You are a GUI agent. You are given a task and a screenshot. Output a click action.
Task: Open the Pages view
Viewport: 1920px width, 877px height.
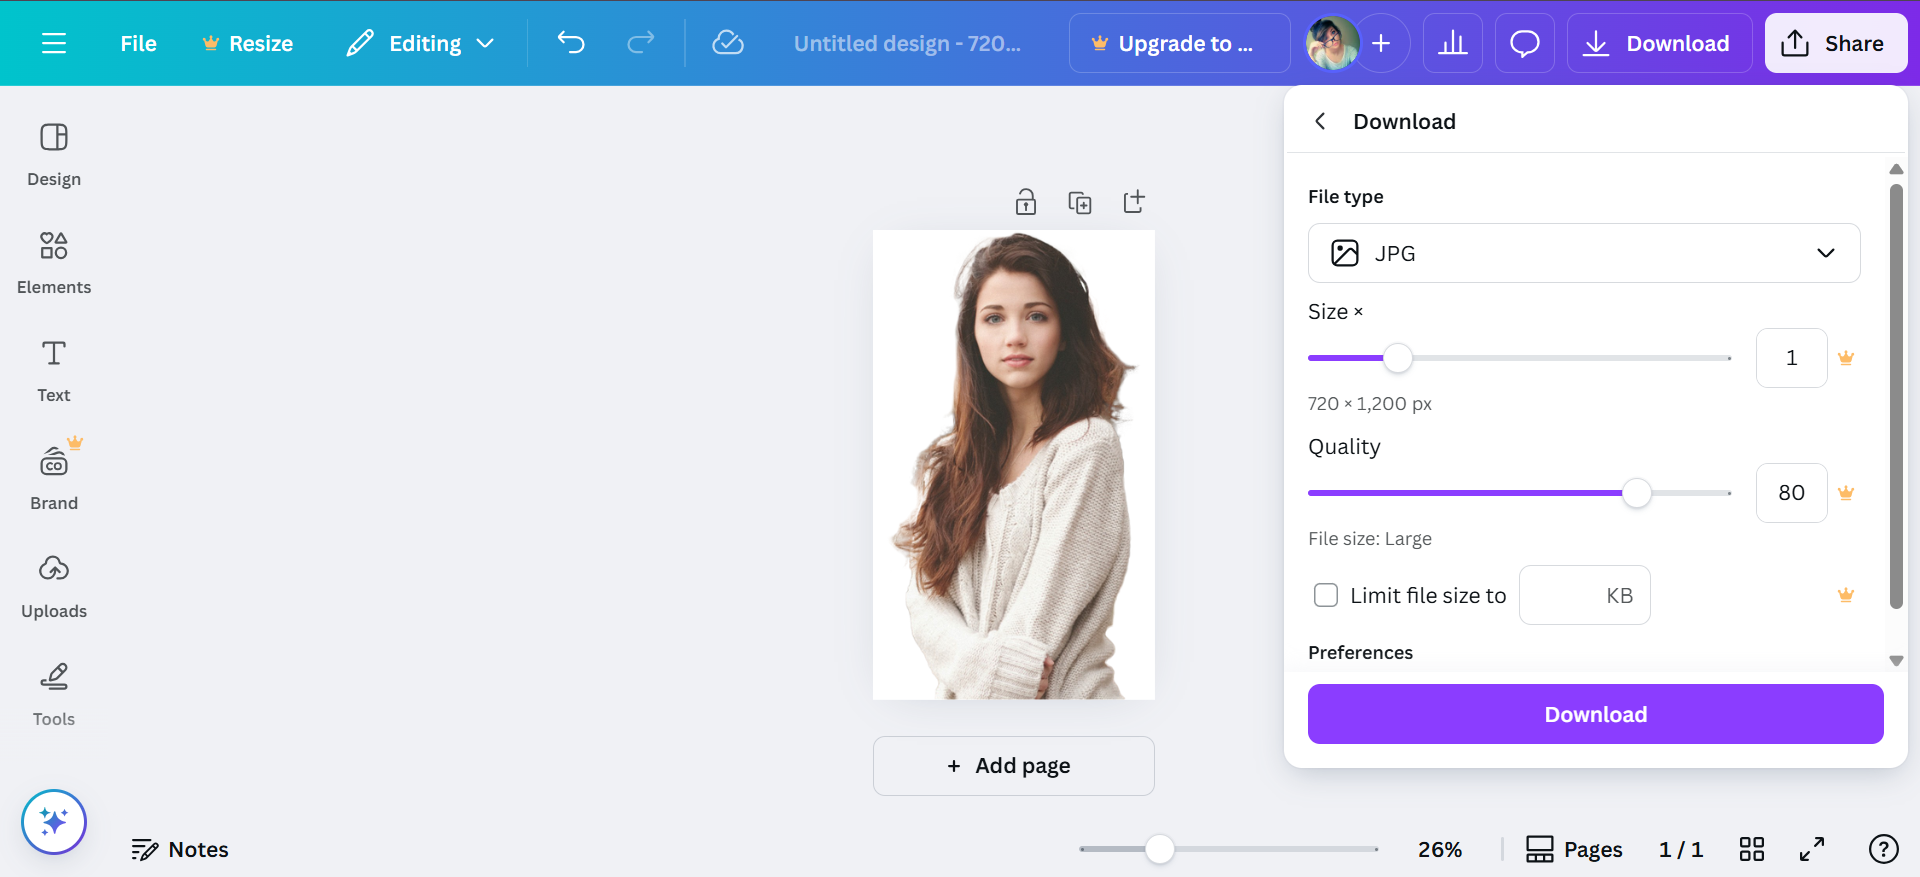coord(1574,849)
